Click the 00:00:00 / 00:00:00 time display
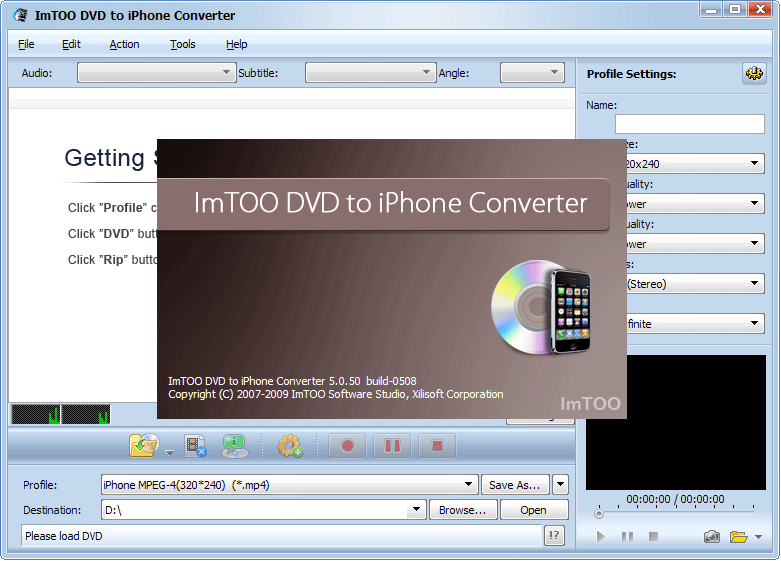This screenshot has width=781, height=561. tap(675, 499)
